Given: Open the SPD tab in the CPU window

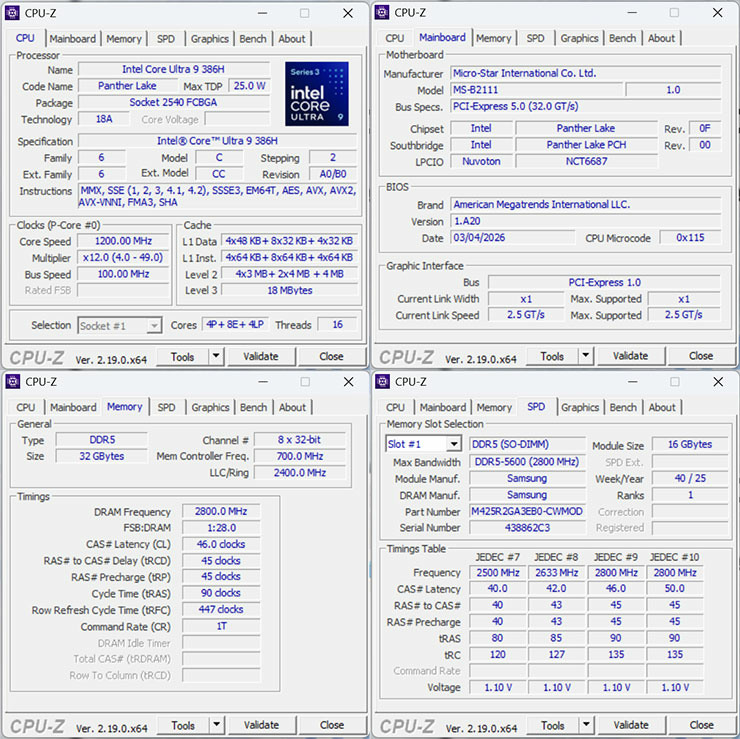Looking at the screenshot, I should click(x=166, y=39).
